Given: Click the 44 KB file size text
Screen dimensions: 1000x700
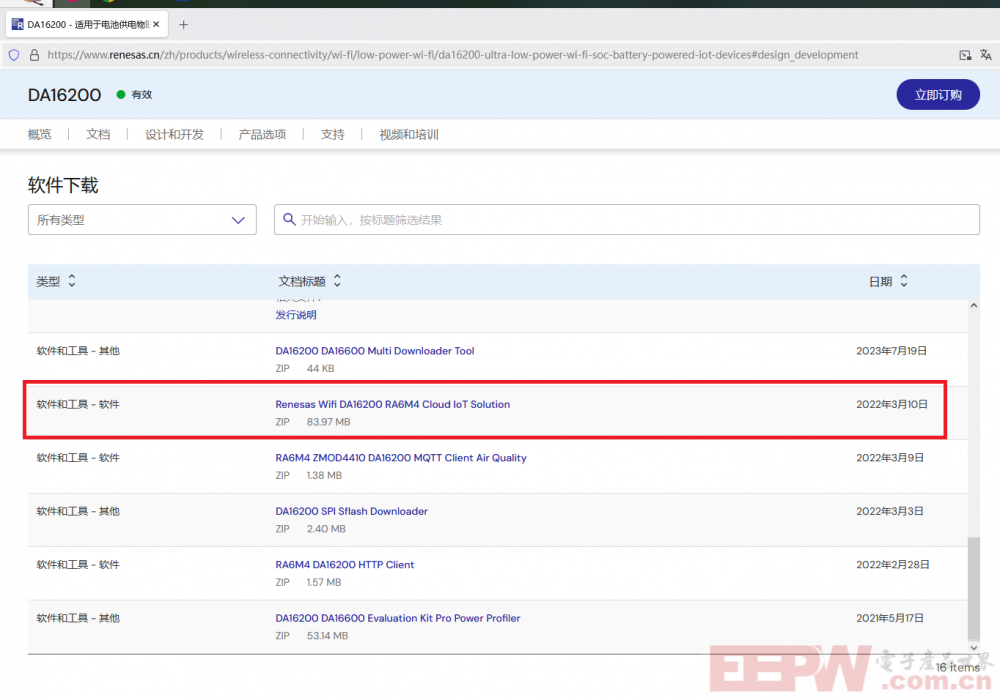Looking at the screenshot, I should point(320,368).
